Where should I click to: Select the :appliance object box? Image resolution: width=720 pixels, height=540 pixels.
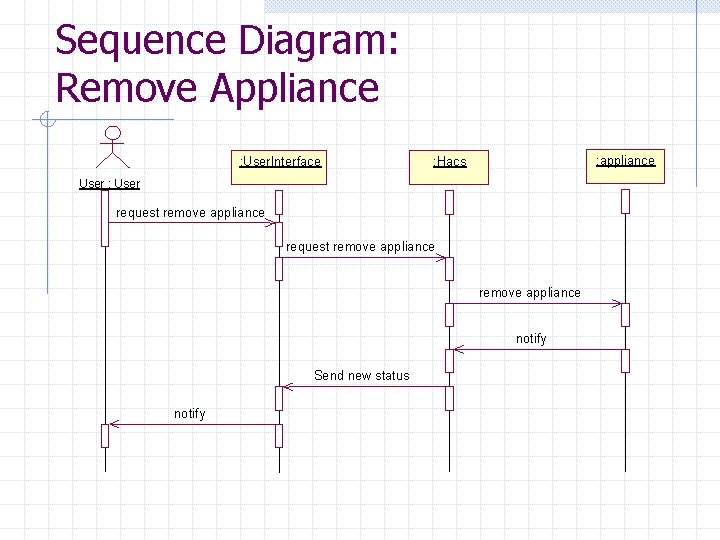point(625,166)
